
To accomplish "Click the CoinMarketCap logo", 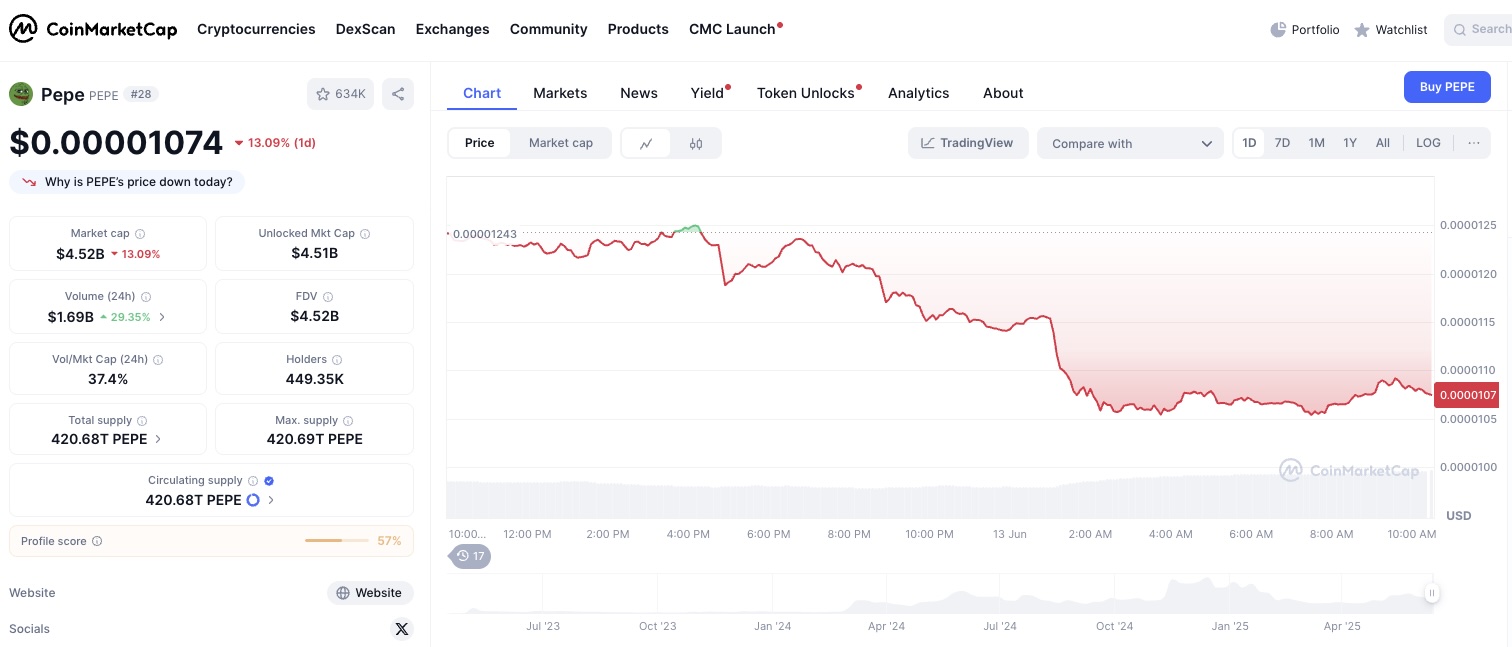I will (x=93, y=29).
